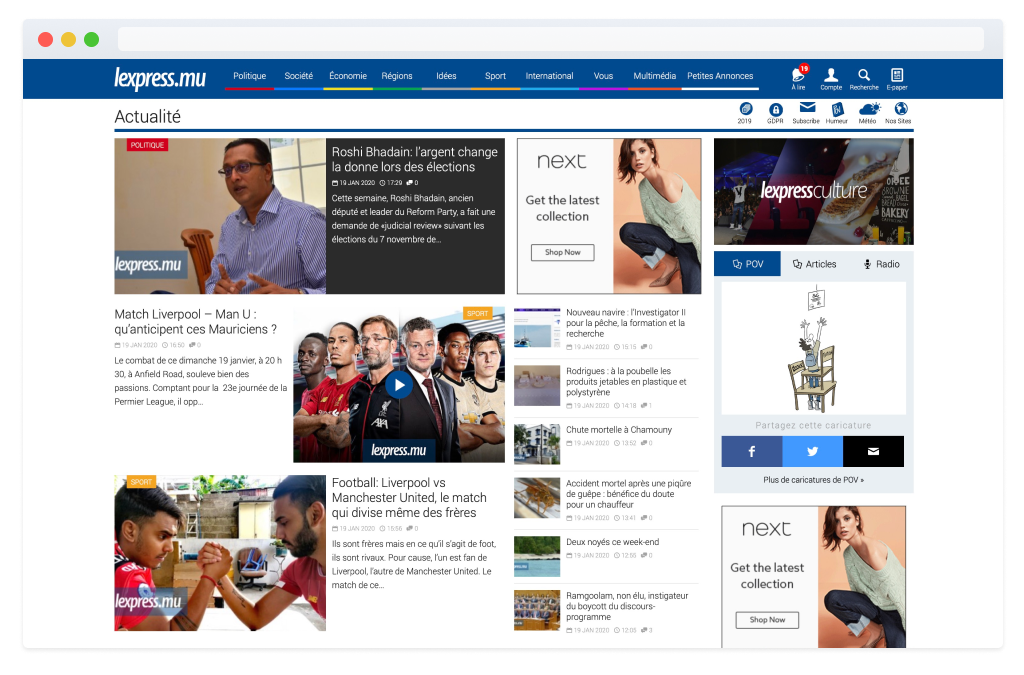
Task: Click the Météo weather icon
Action: tap(868, 110)
